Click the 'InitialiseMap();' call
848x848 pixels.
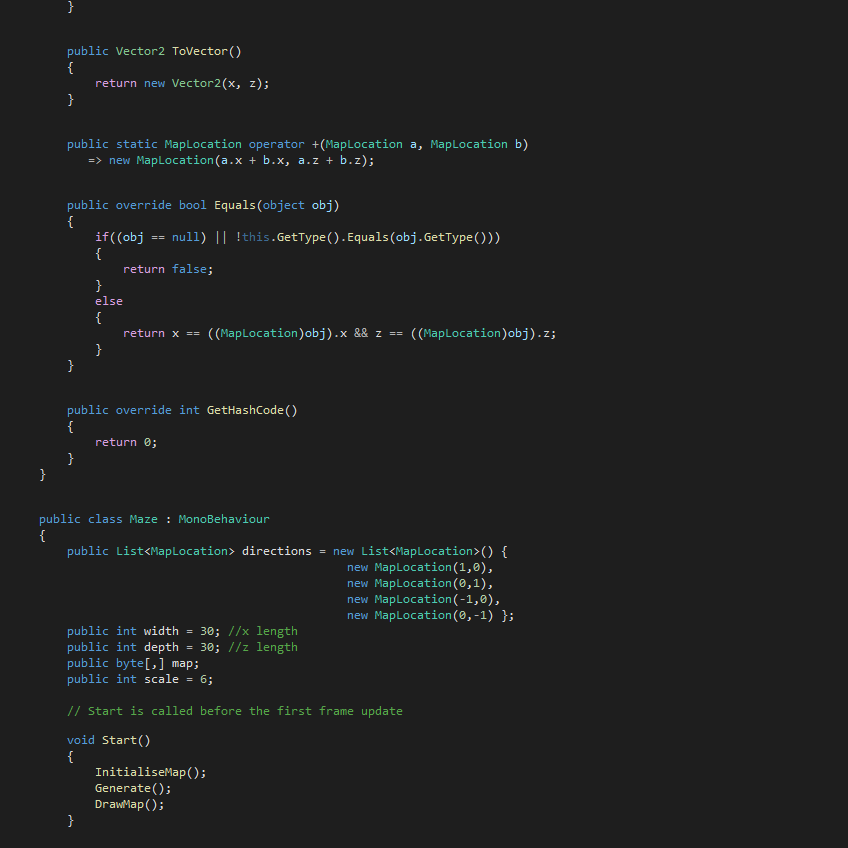point(150,772)
